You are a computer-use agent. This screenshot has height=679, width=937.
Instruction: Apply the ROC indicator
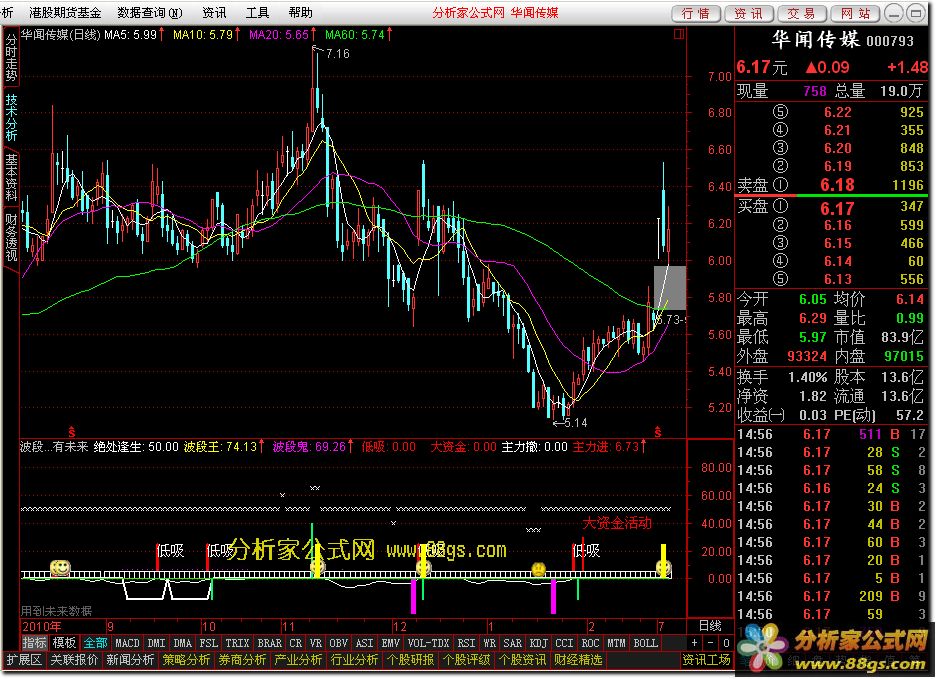(591, 644)
